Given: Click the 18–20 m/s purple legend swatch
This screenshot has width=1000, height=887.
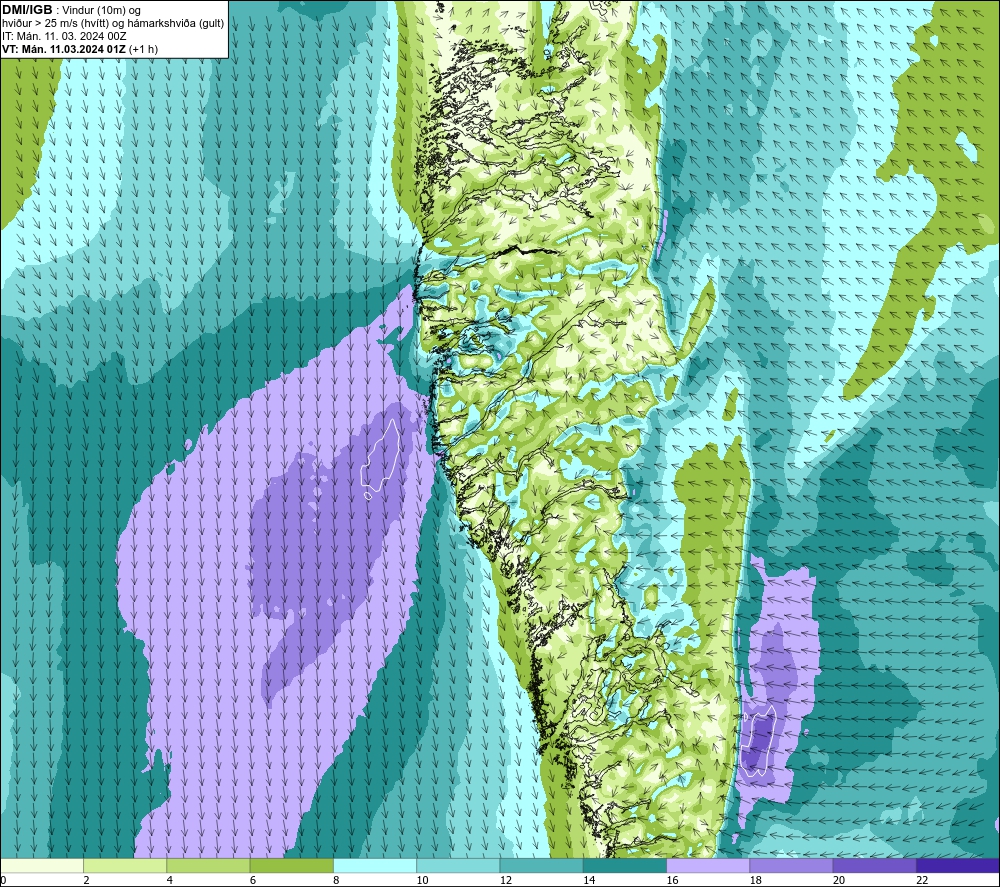Looking at the screenshot, I should (791, 865).
